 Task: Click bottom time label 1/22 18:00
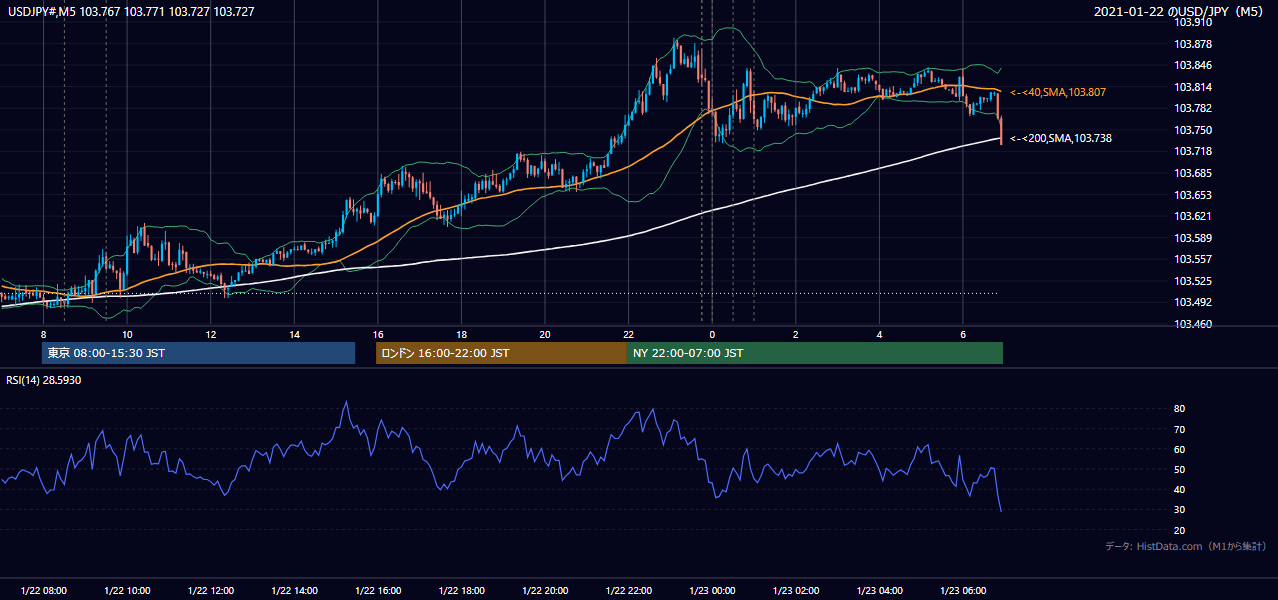point(461,591)
